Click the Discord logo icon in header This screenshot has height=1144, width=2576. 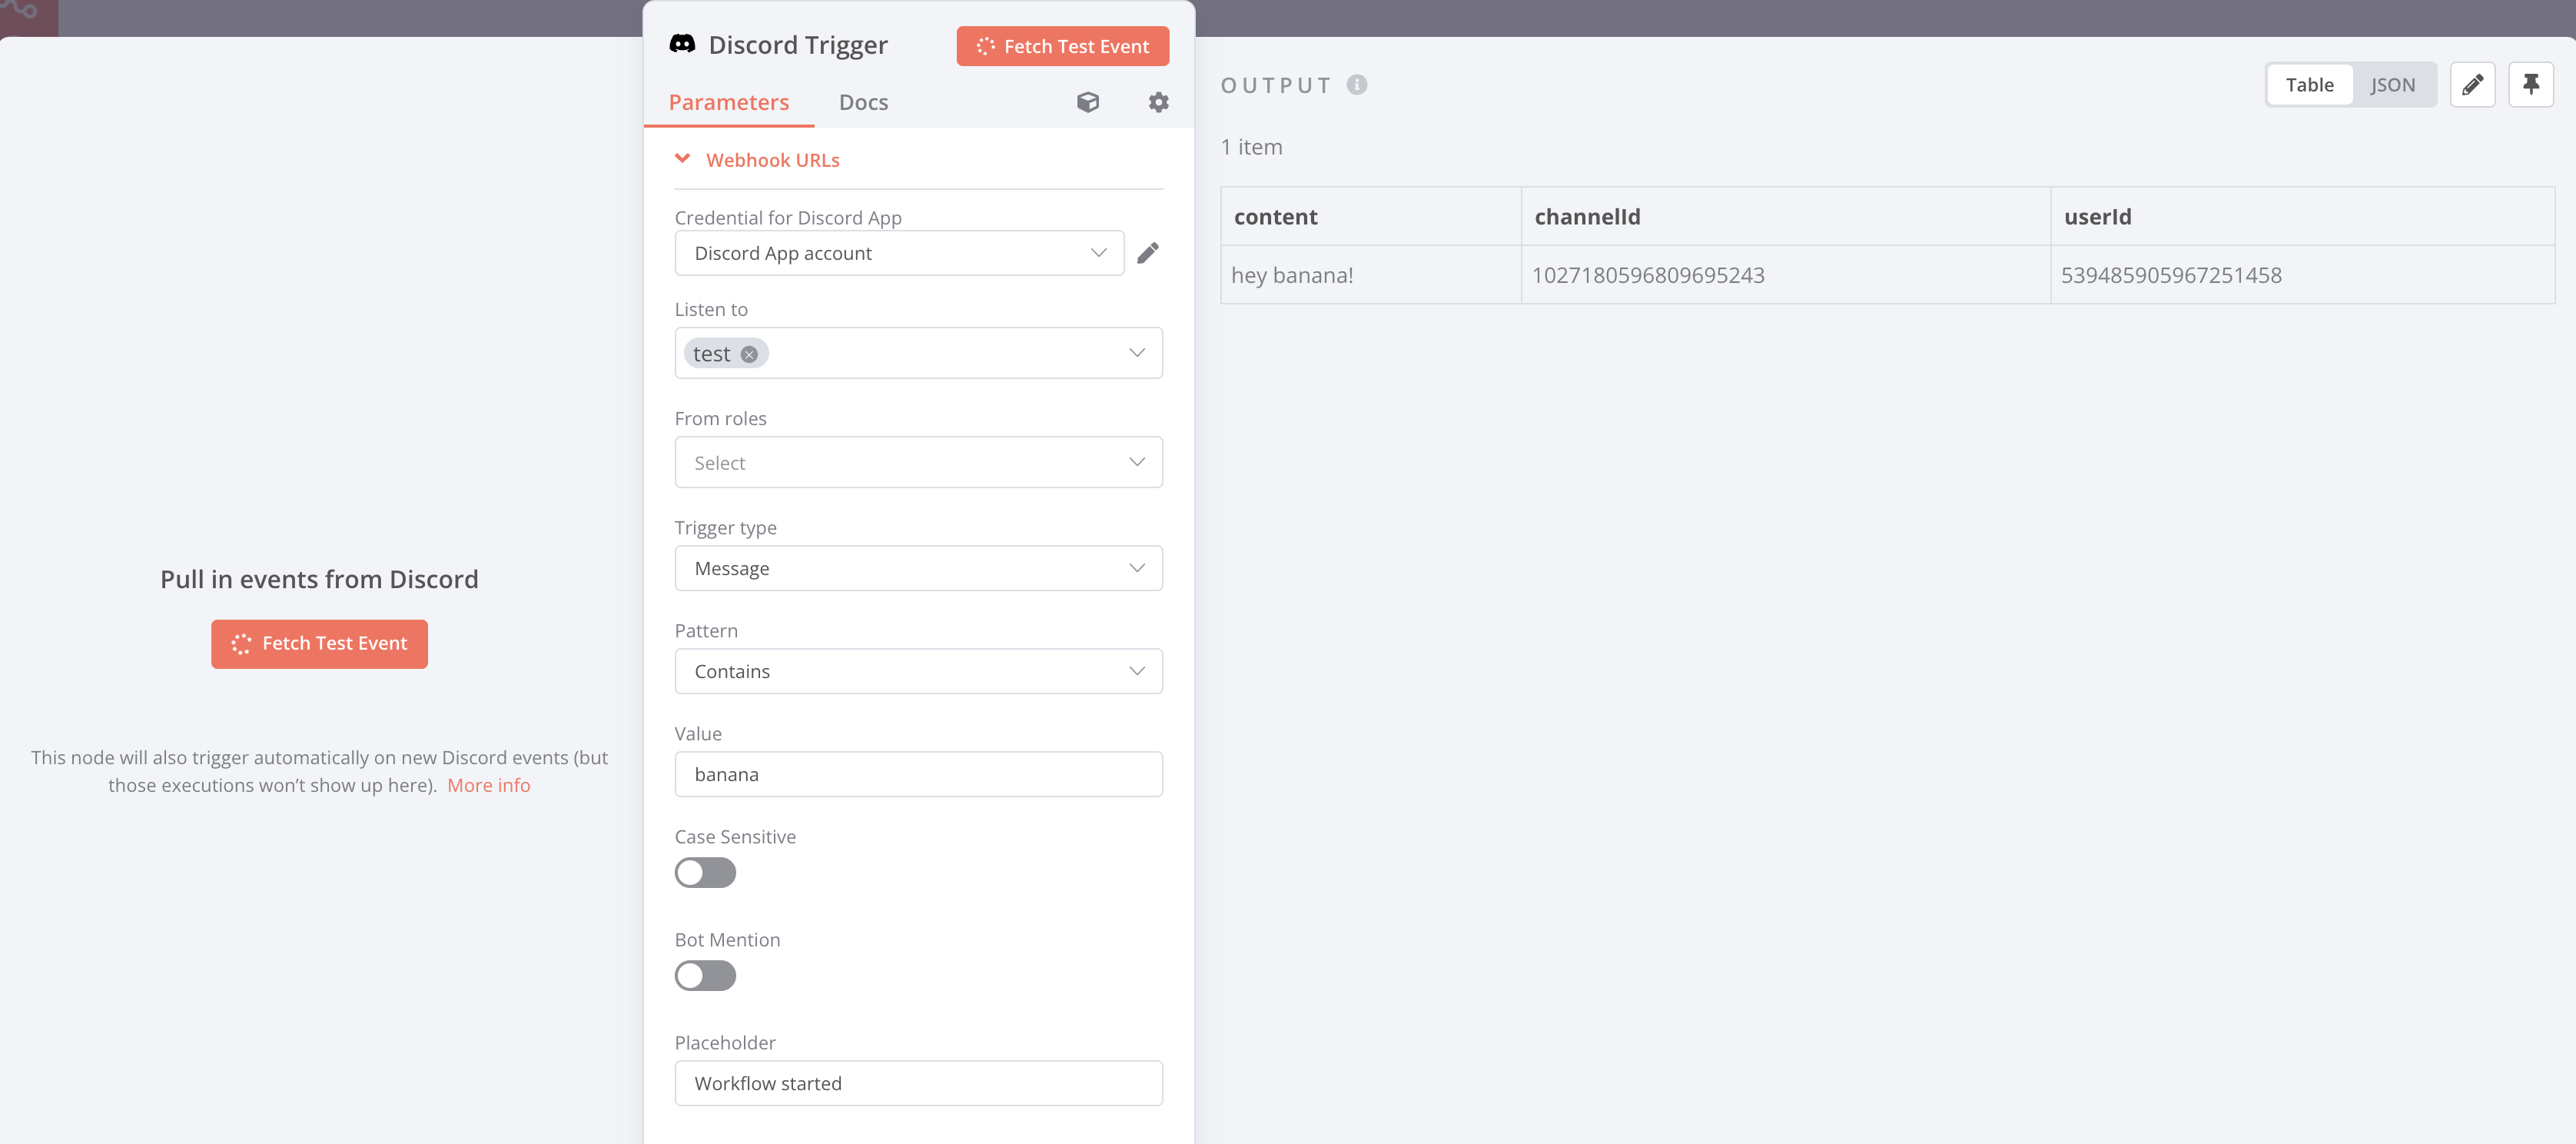(x=682, y=44)
